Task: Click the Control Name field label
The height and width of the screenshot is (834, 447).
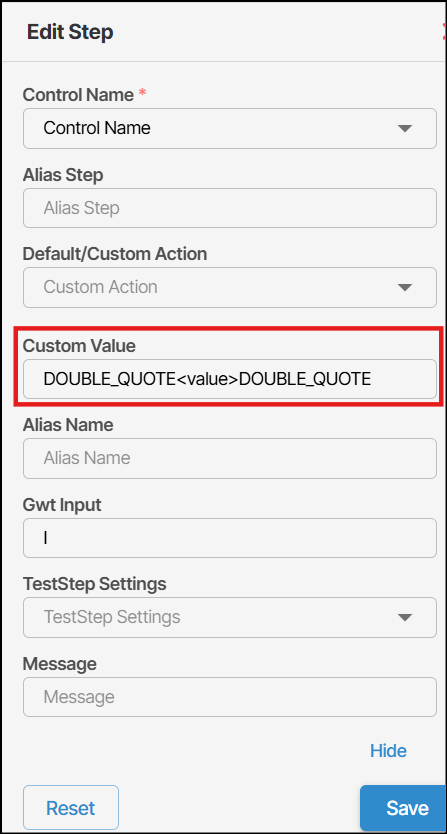Action: [x=78, y=95]
